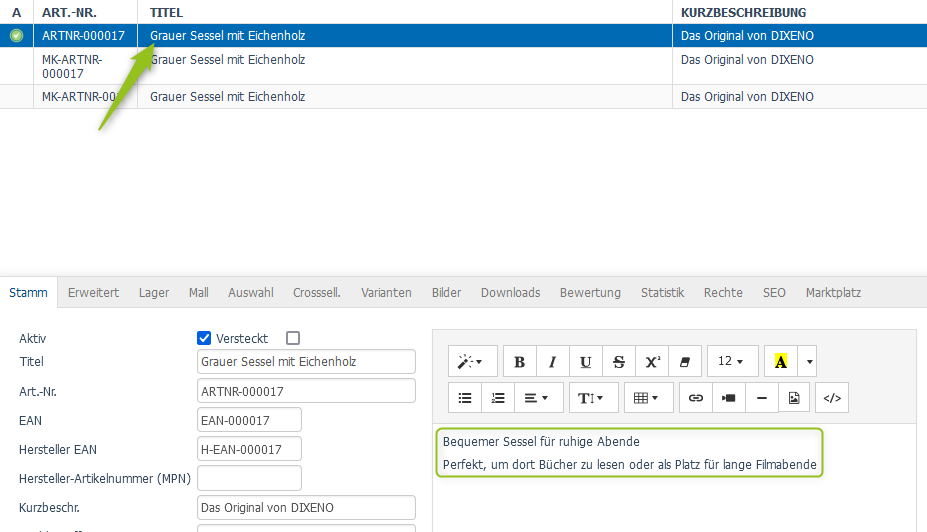
Task: Open the Crosssell. tab
Action: (x=317, y=293)
